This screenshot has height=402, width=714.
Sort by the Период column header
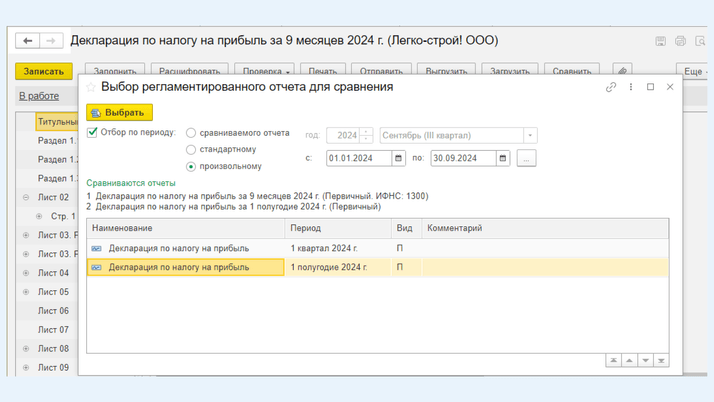click(338, 228)
